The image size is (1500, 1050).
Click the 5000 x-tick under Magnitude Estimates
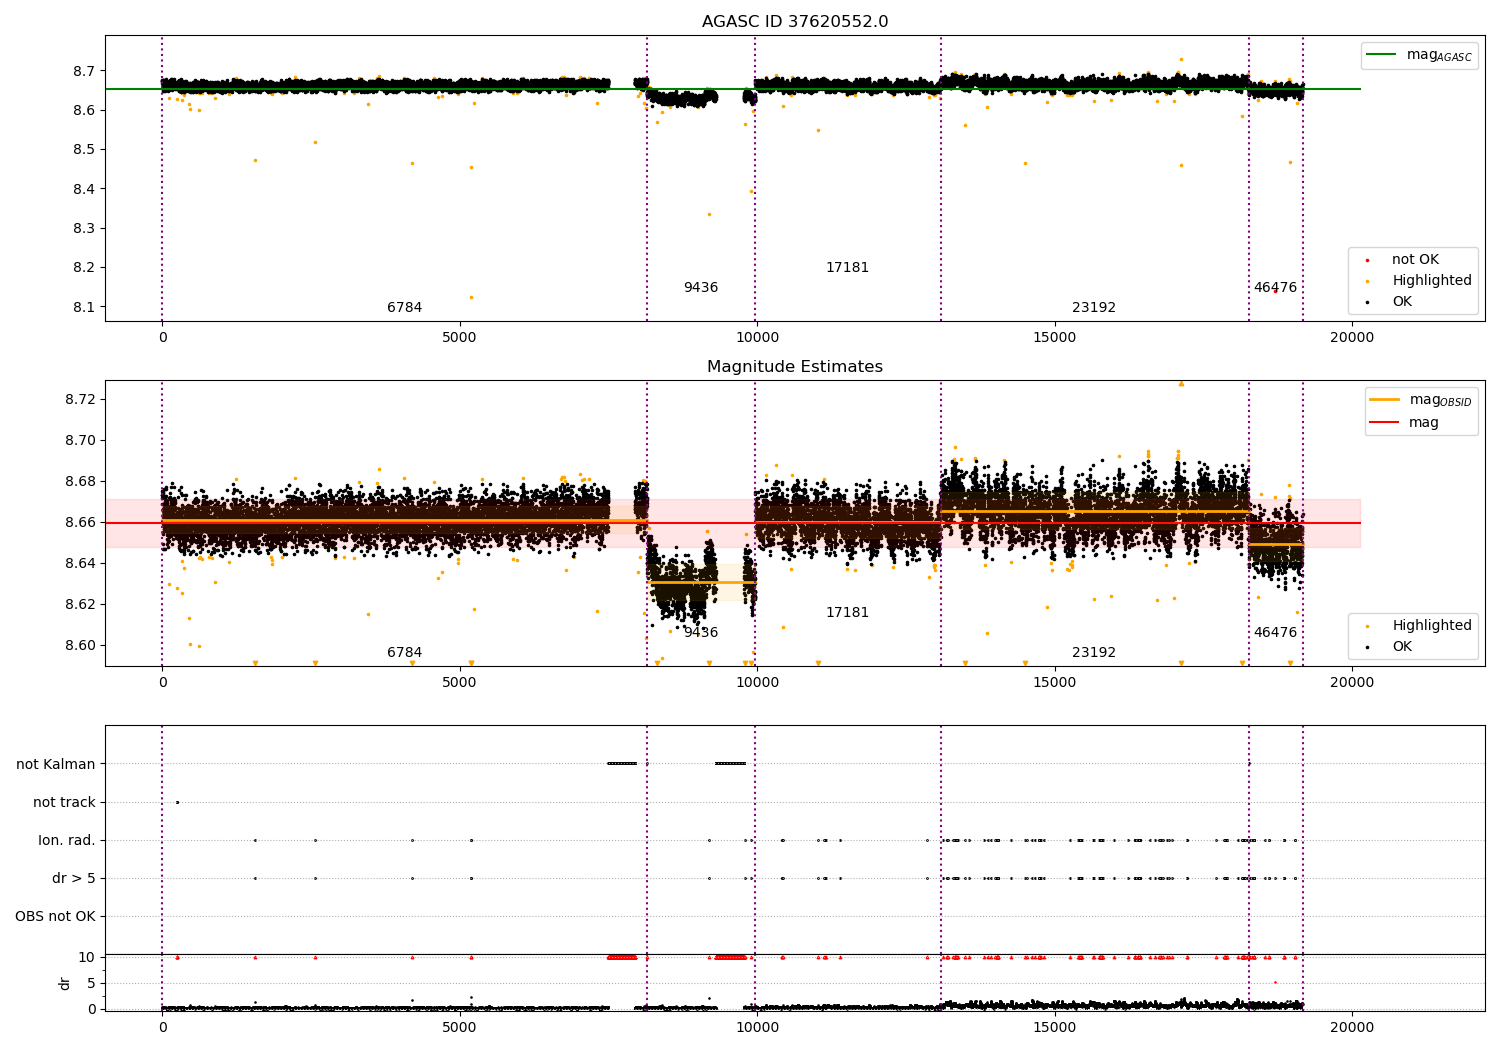click(x=459, y=683)
